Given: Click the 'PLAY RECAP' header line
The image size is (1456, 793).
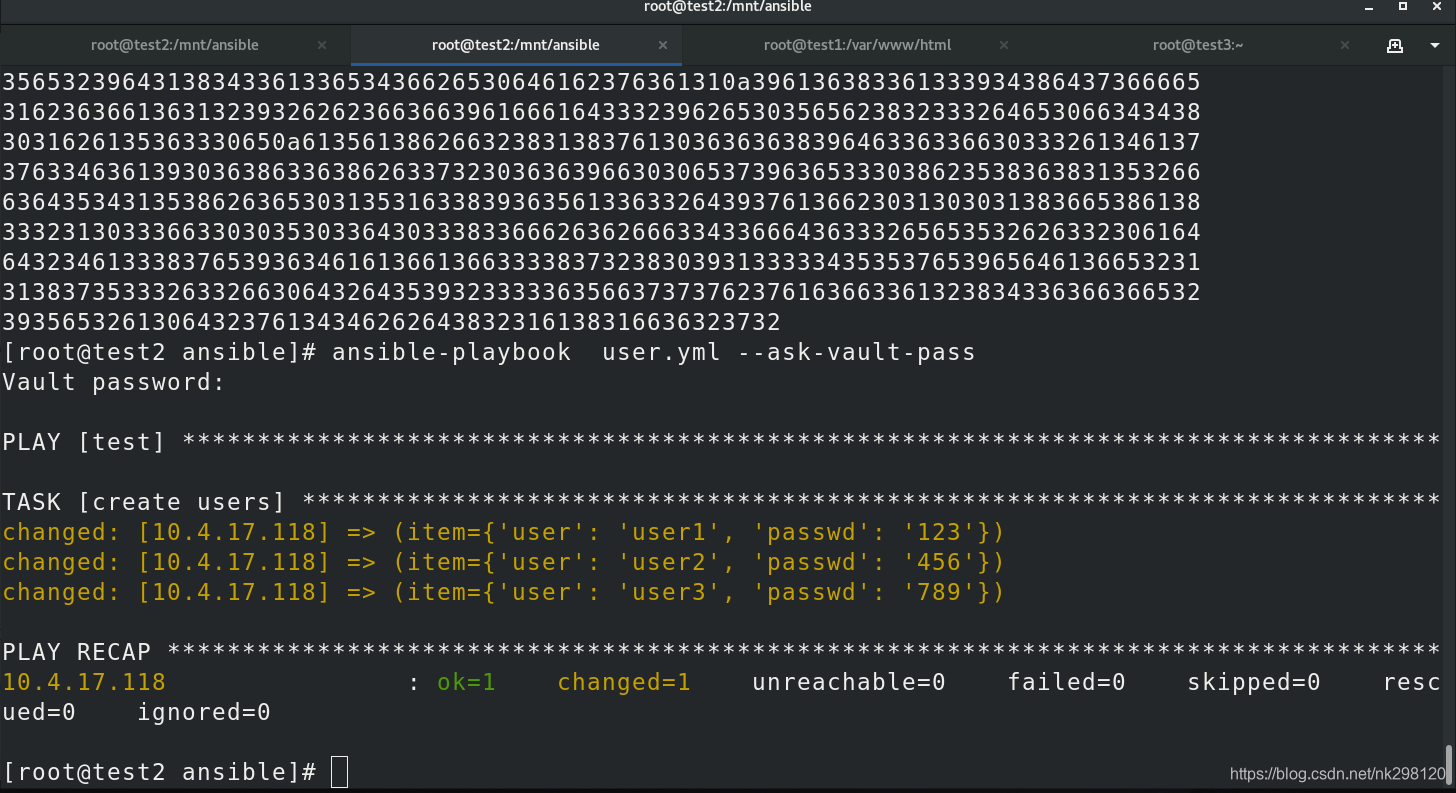Looking at the screenshot, I should click(x=720, y=652).
